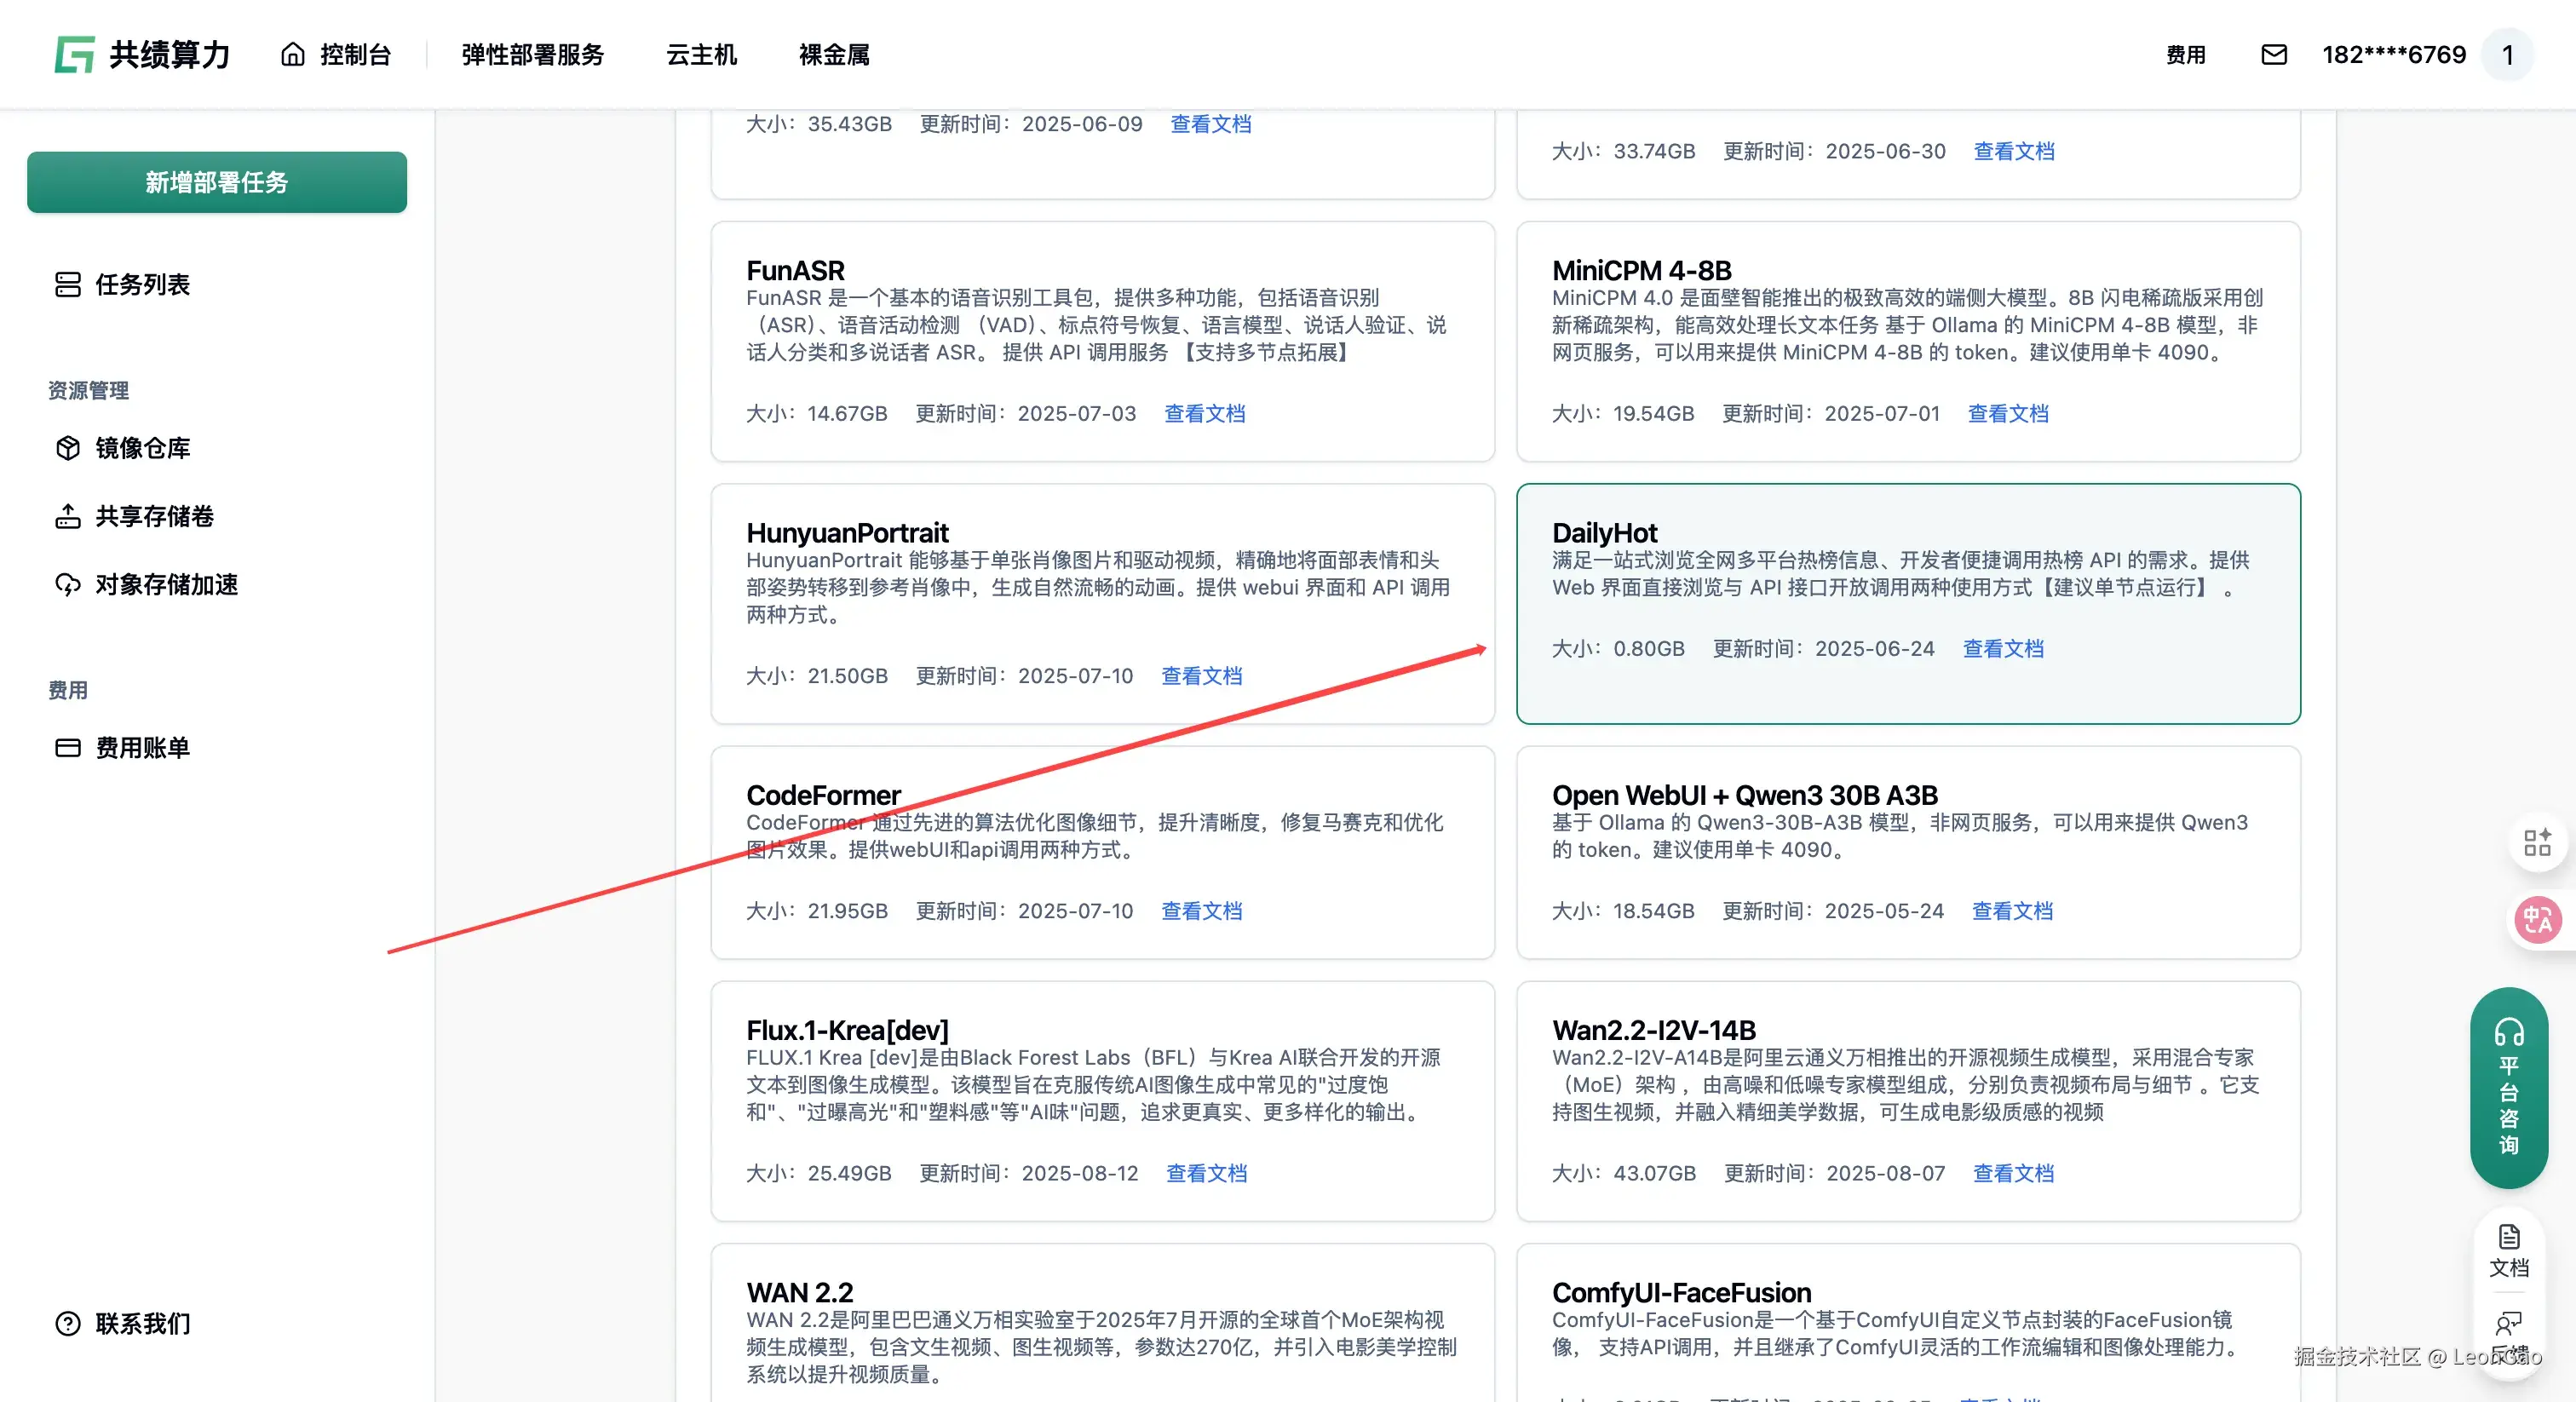Open the 平台咨询 headset button

pyautogui.click(x=2508, y=1087)
